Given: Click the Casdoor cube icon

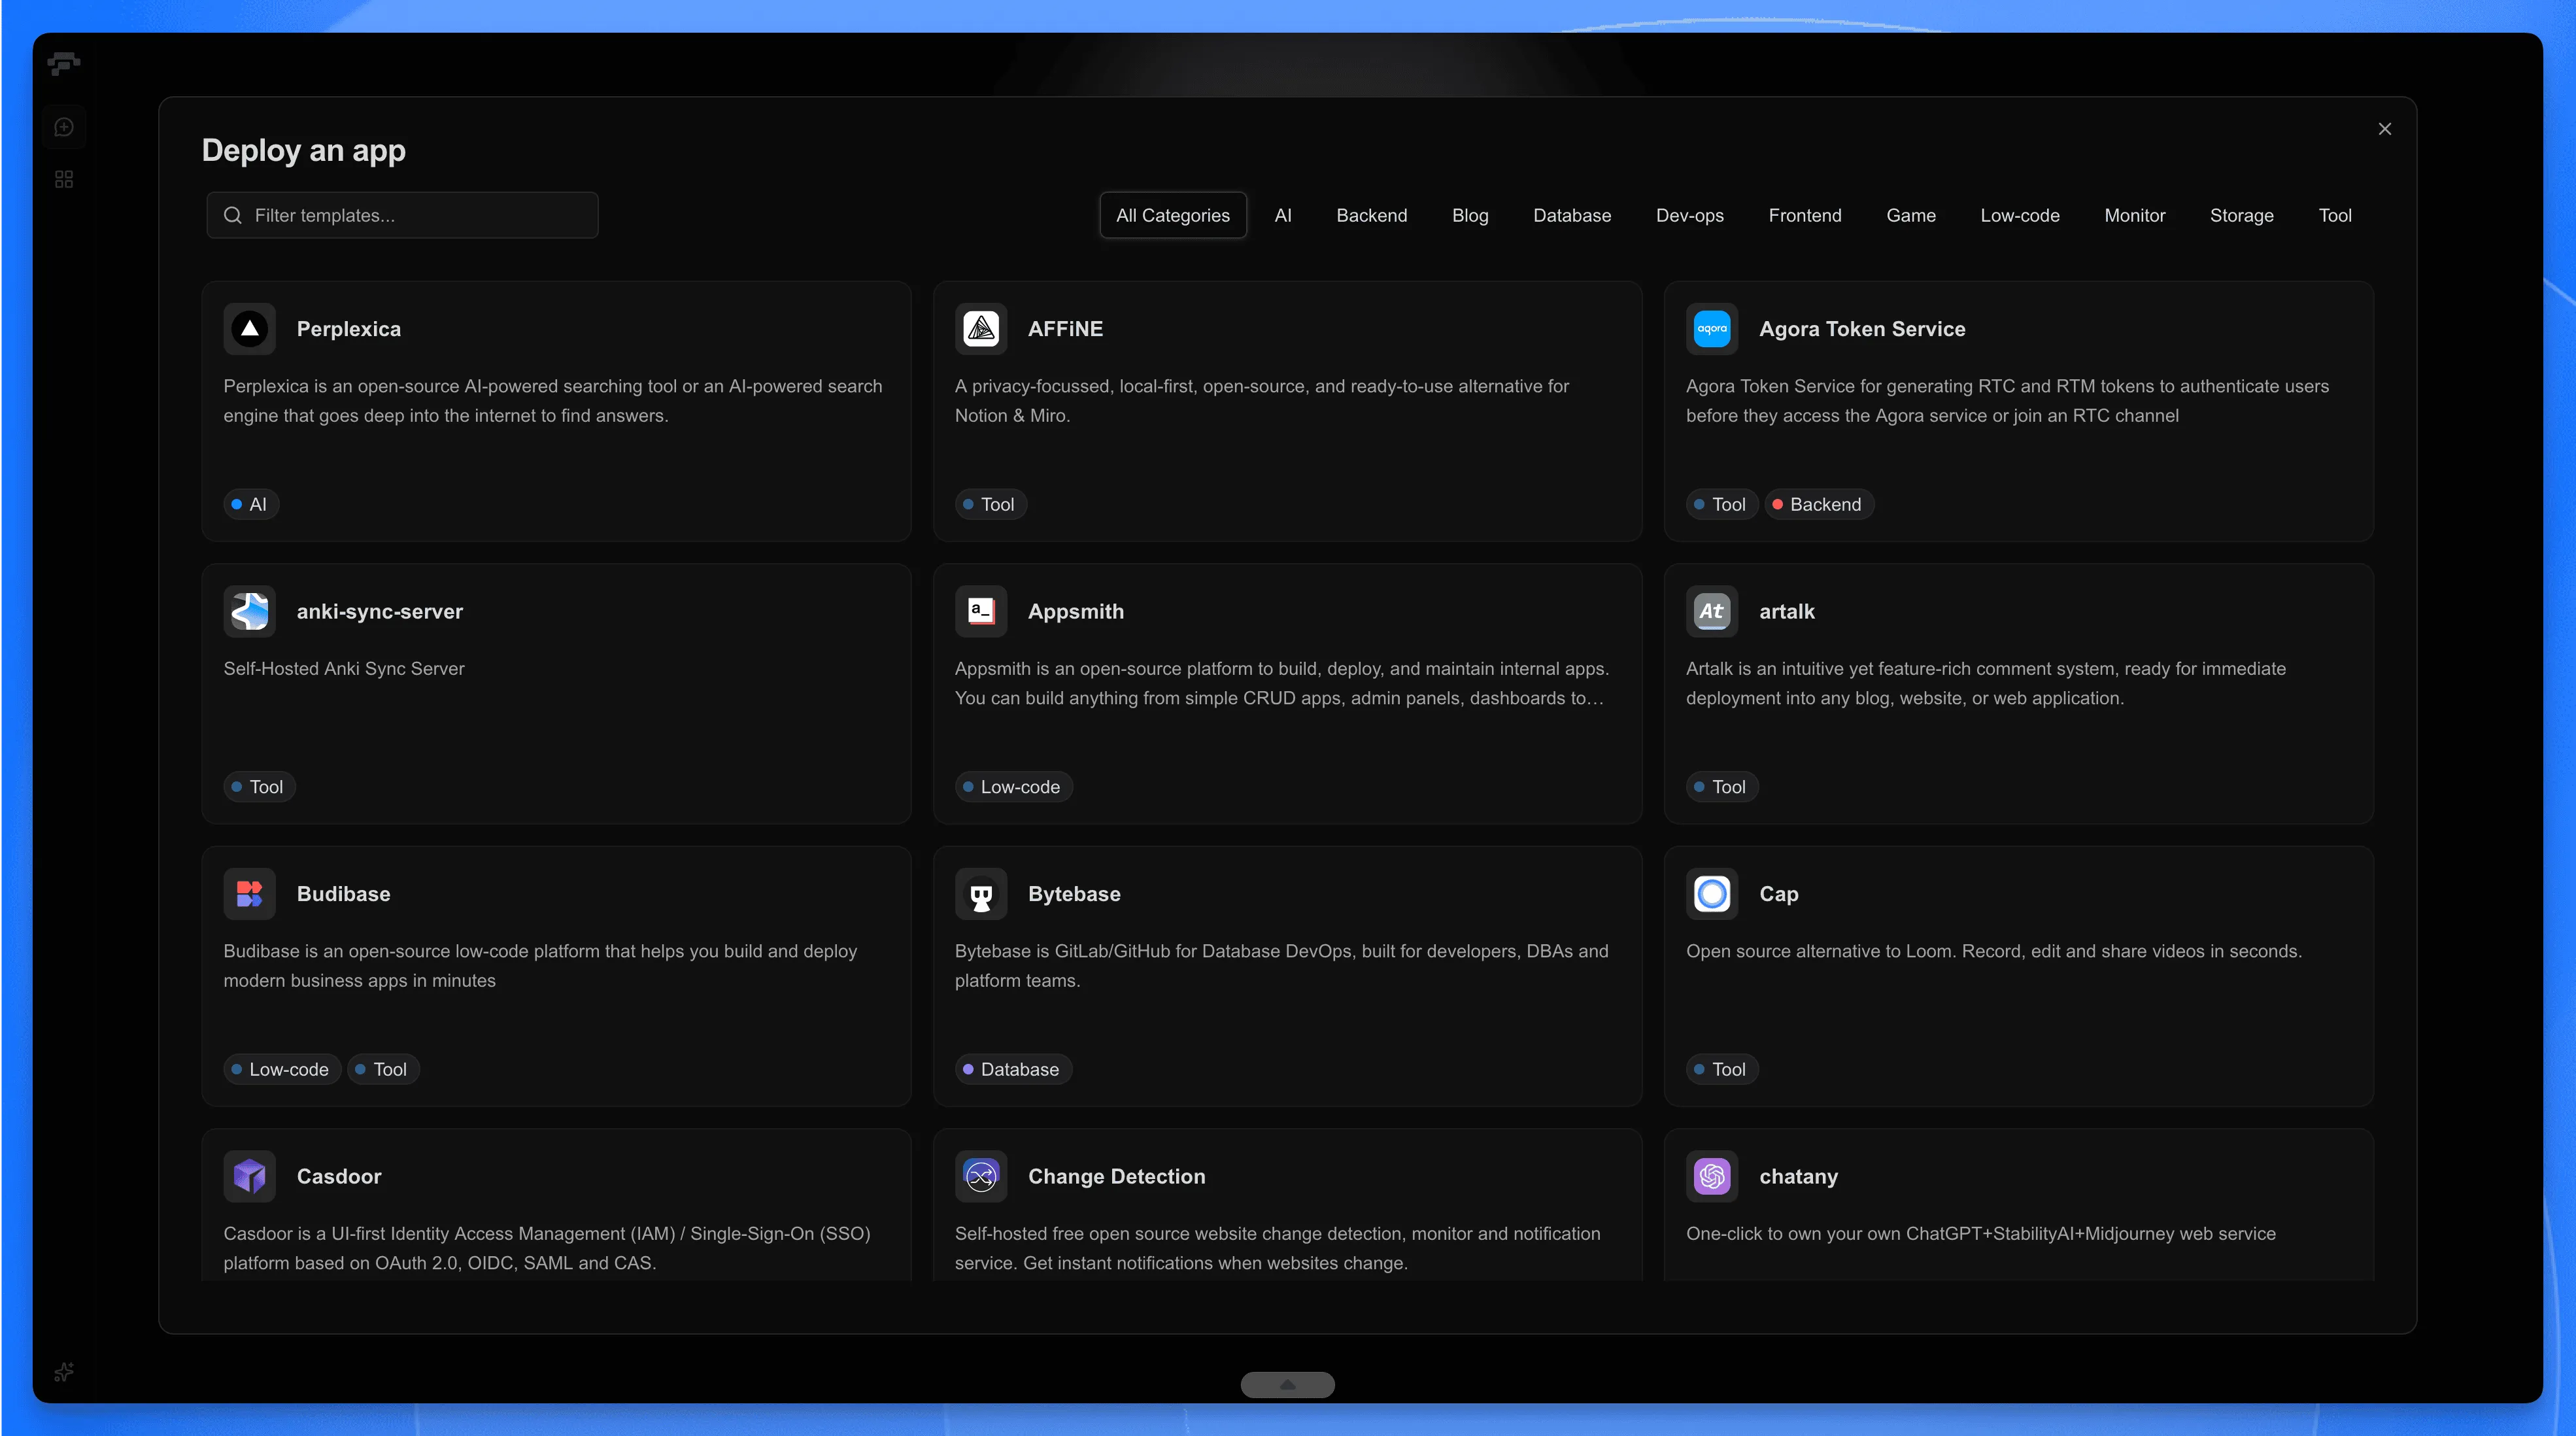Looking at the screenshot, I should point(249,1176).
